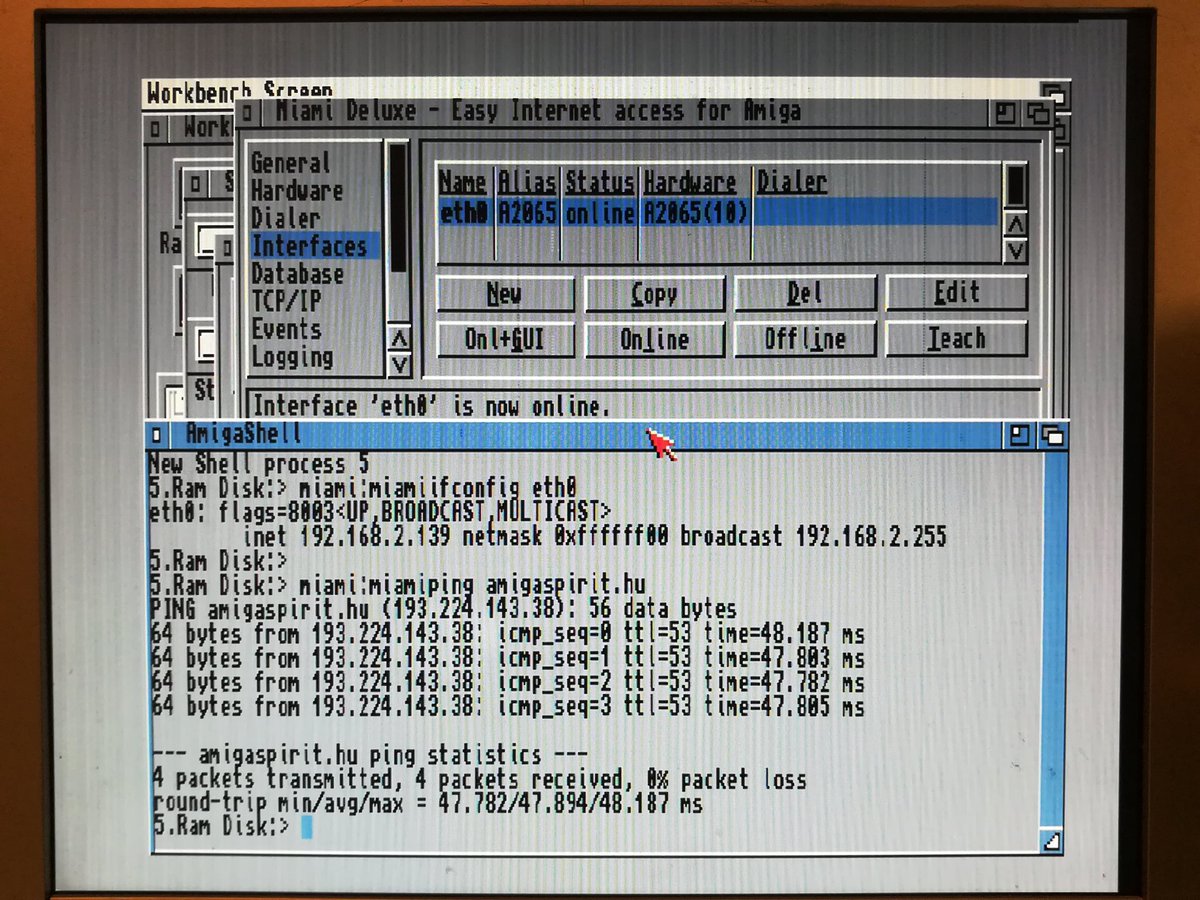Screen dimensions: 1200x900
Task: Select Hardware in Miami settings list
Action: pos(296,190)
